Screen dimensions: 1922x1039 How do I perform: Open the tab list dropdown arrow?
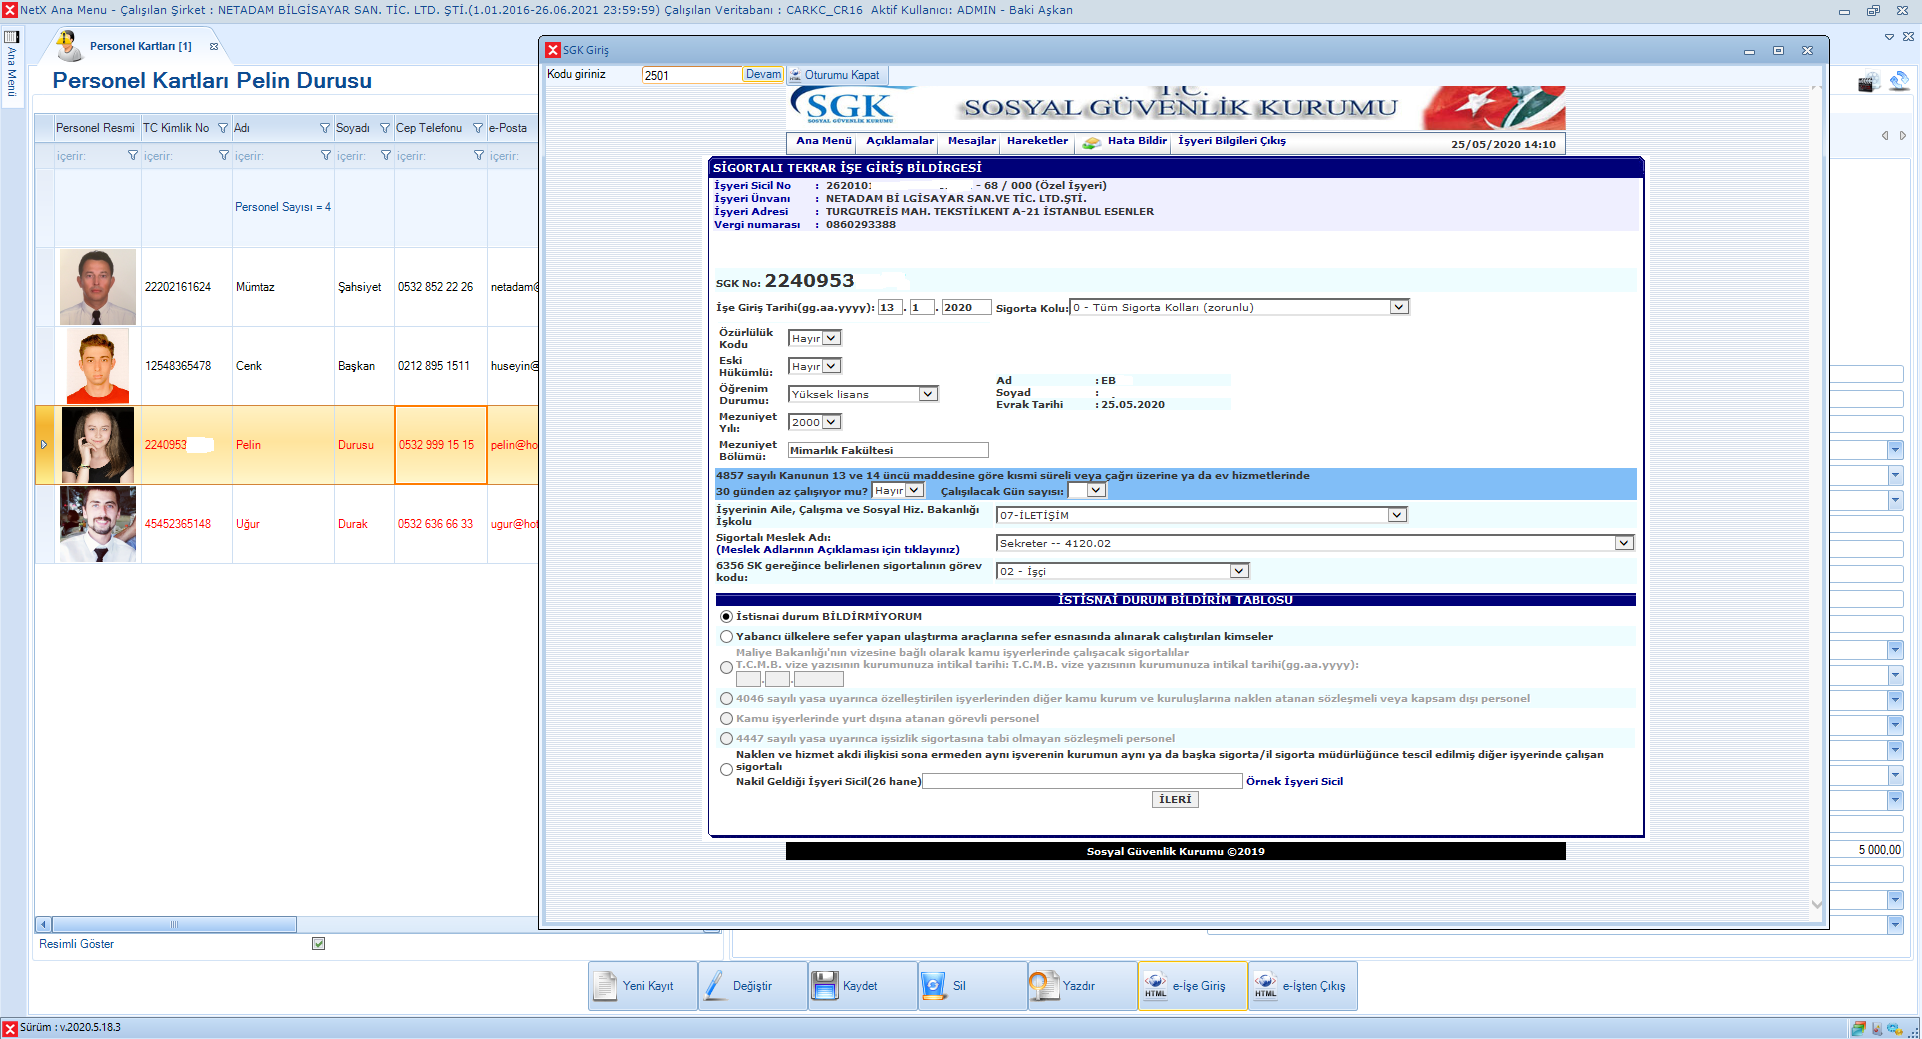tap(1889, 37)
